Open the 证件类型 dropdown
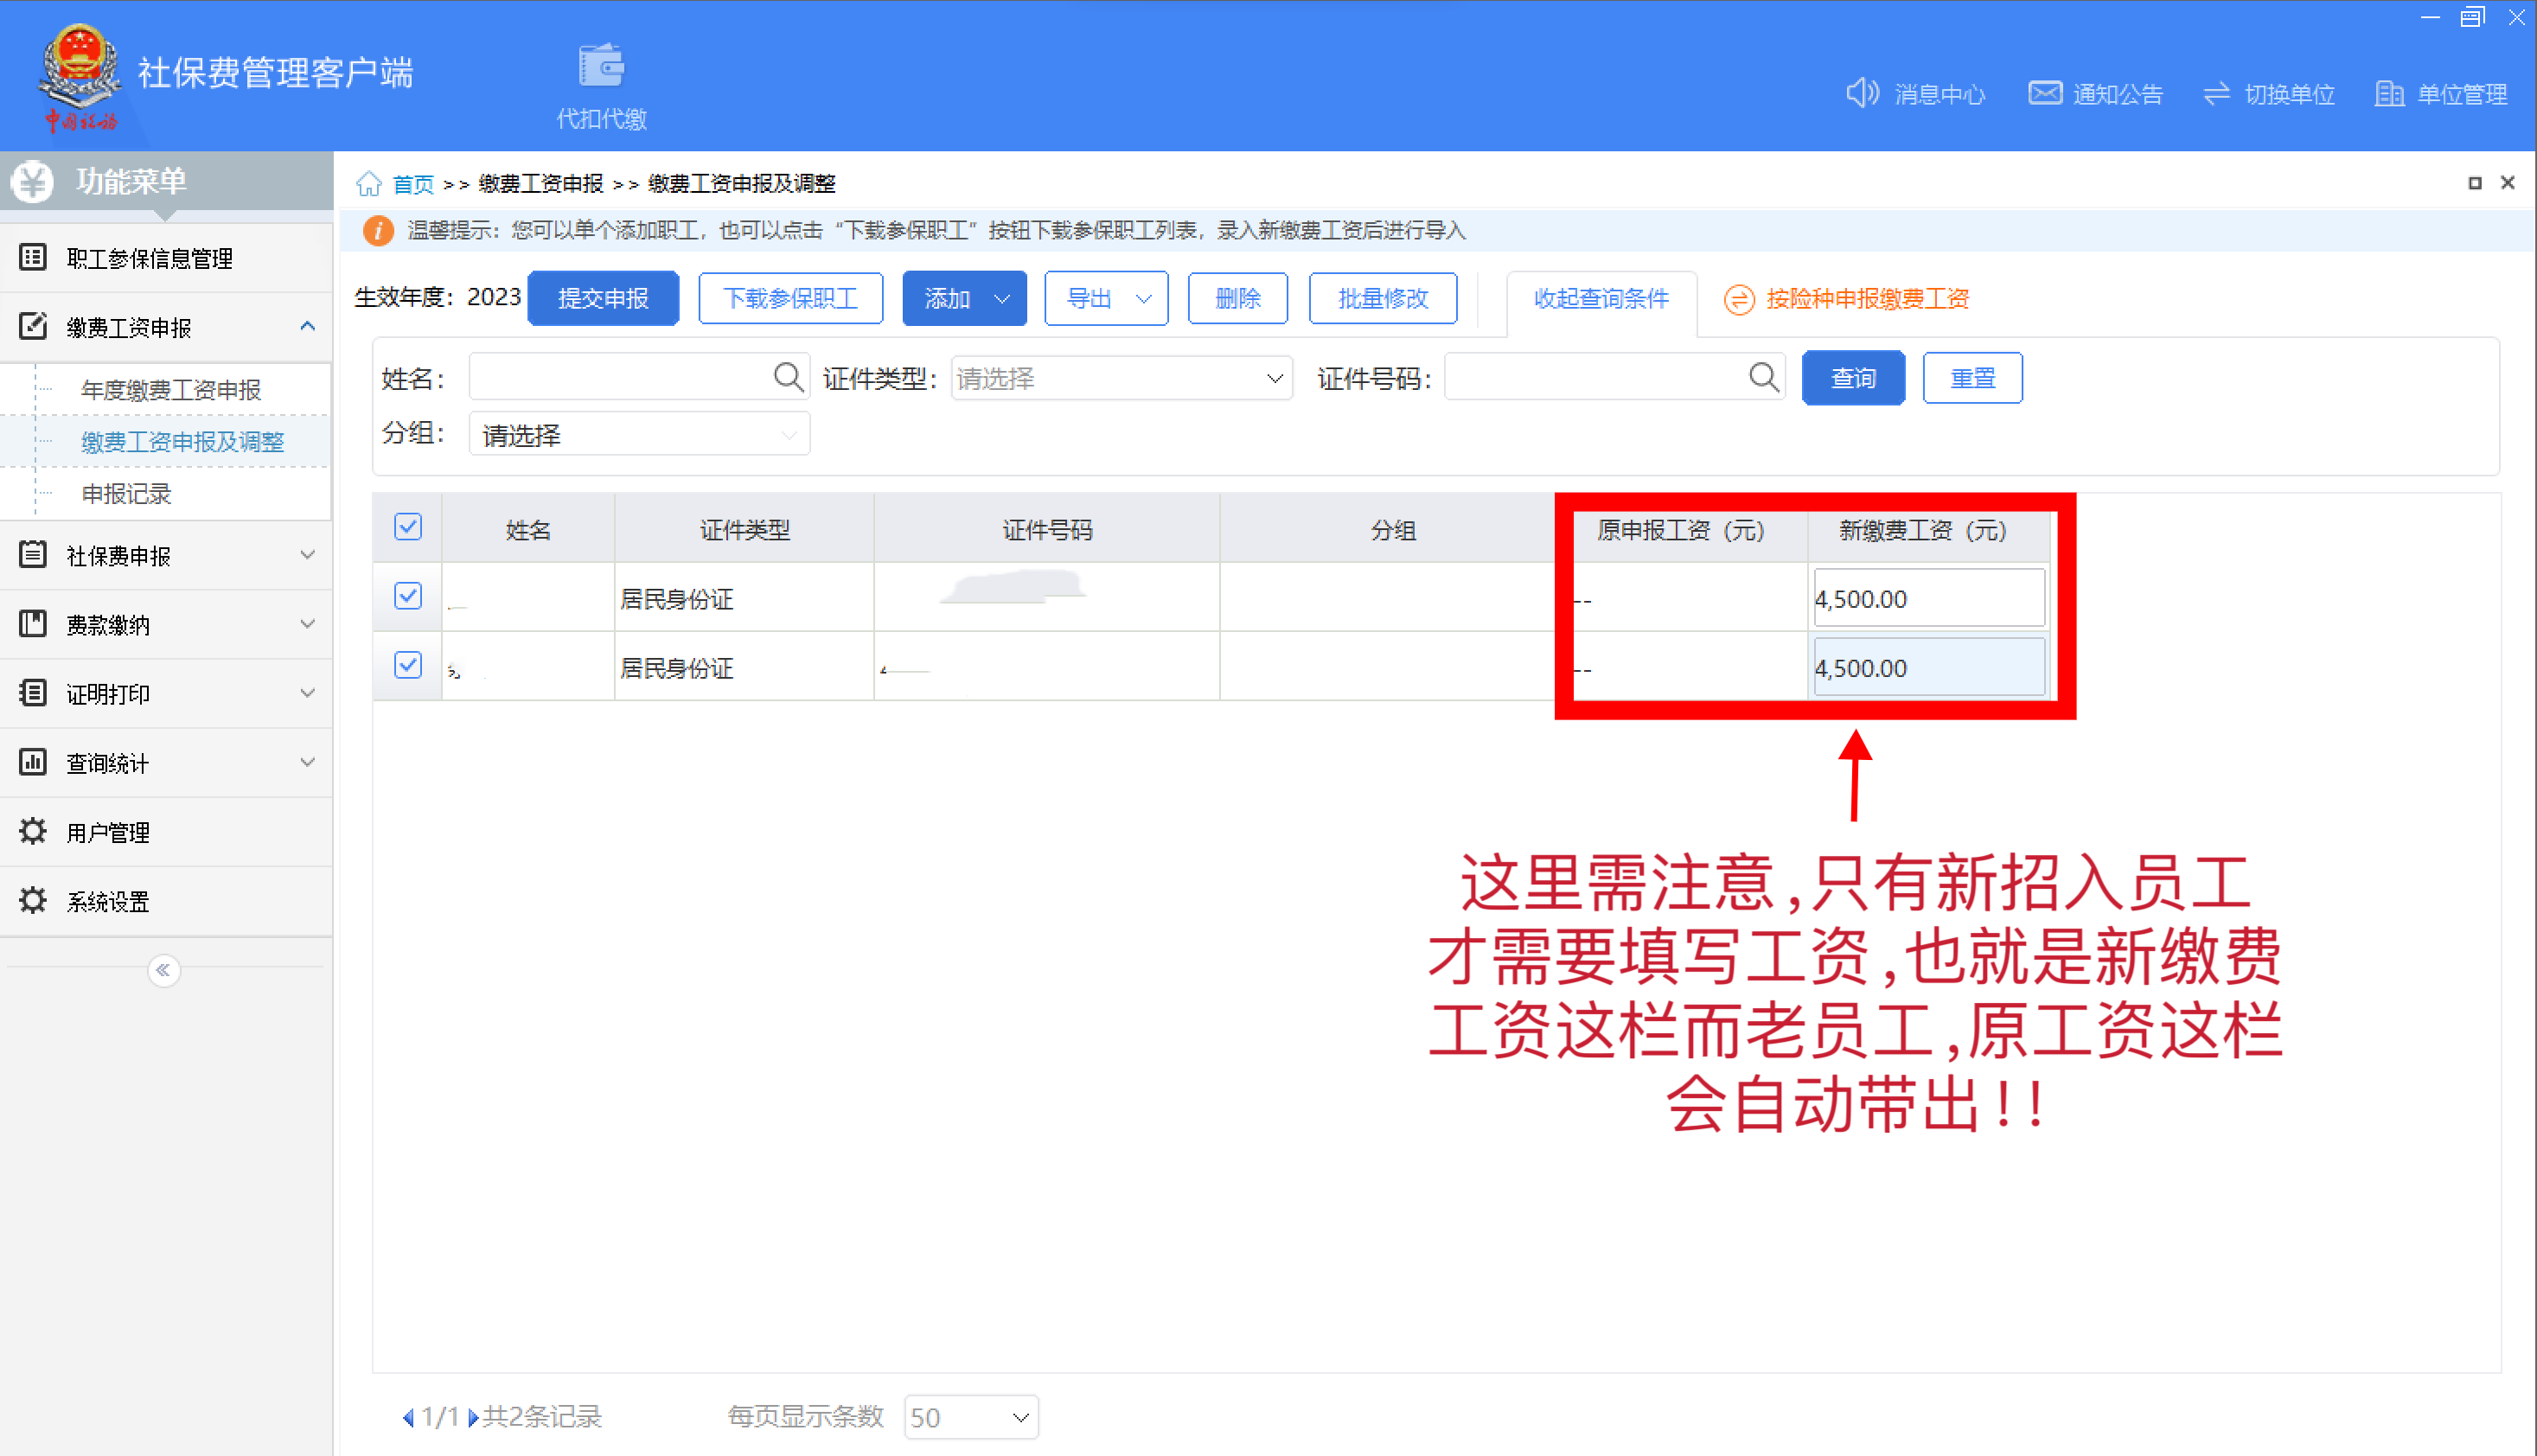This screenshot has height=1456, width=2537. point(1120,378)
